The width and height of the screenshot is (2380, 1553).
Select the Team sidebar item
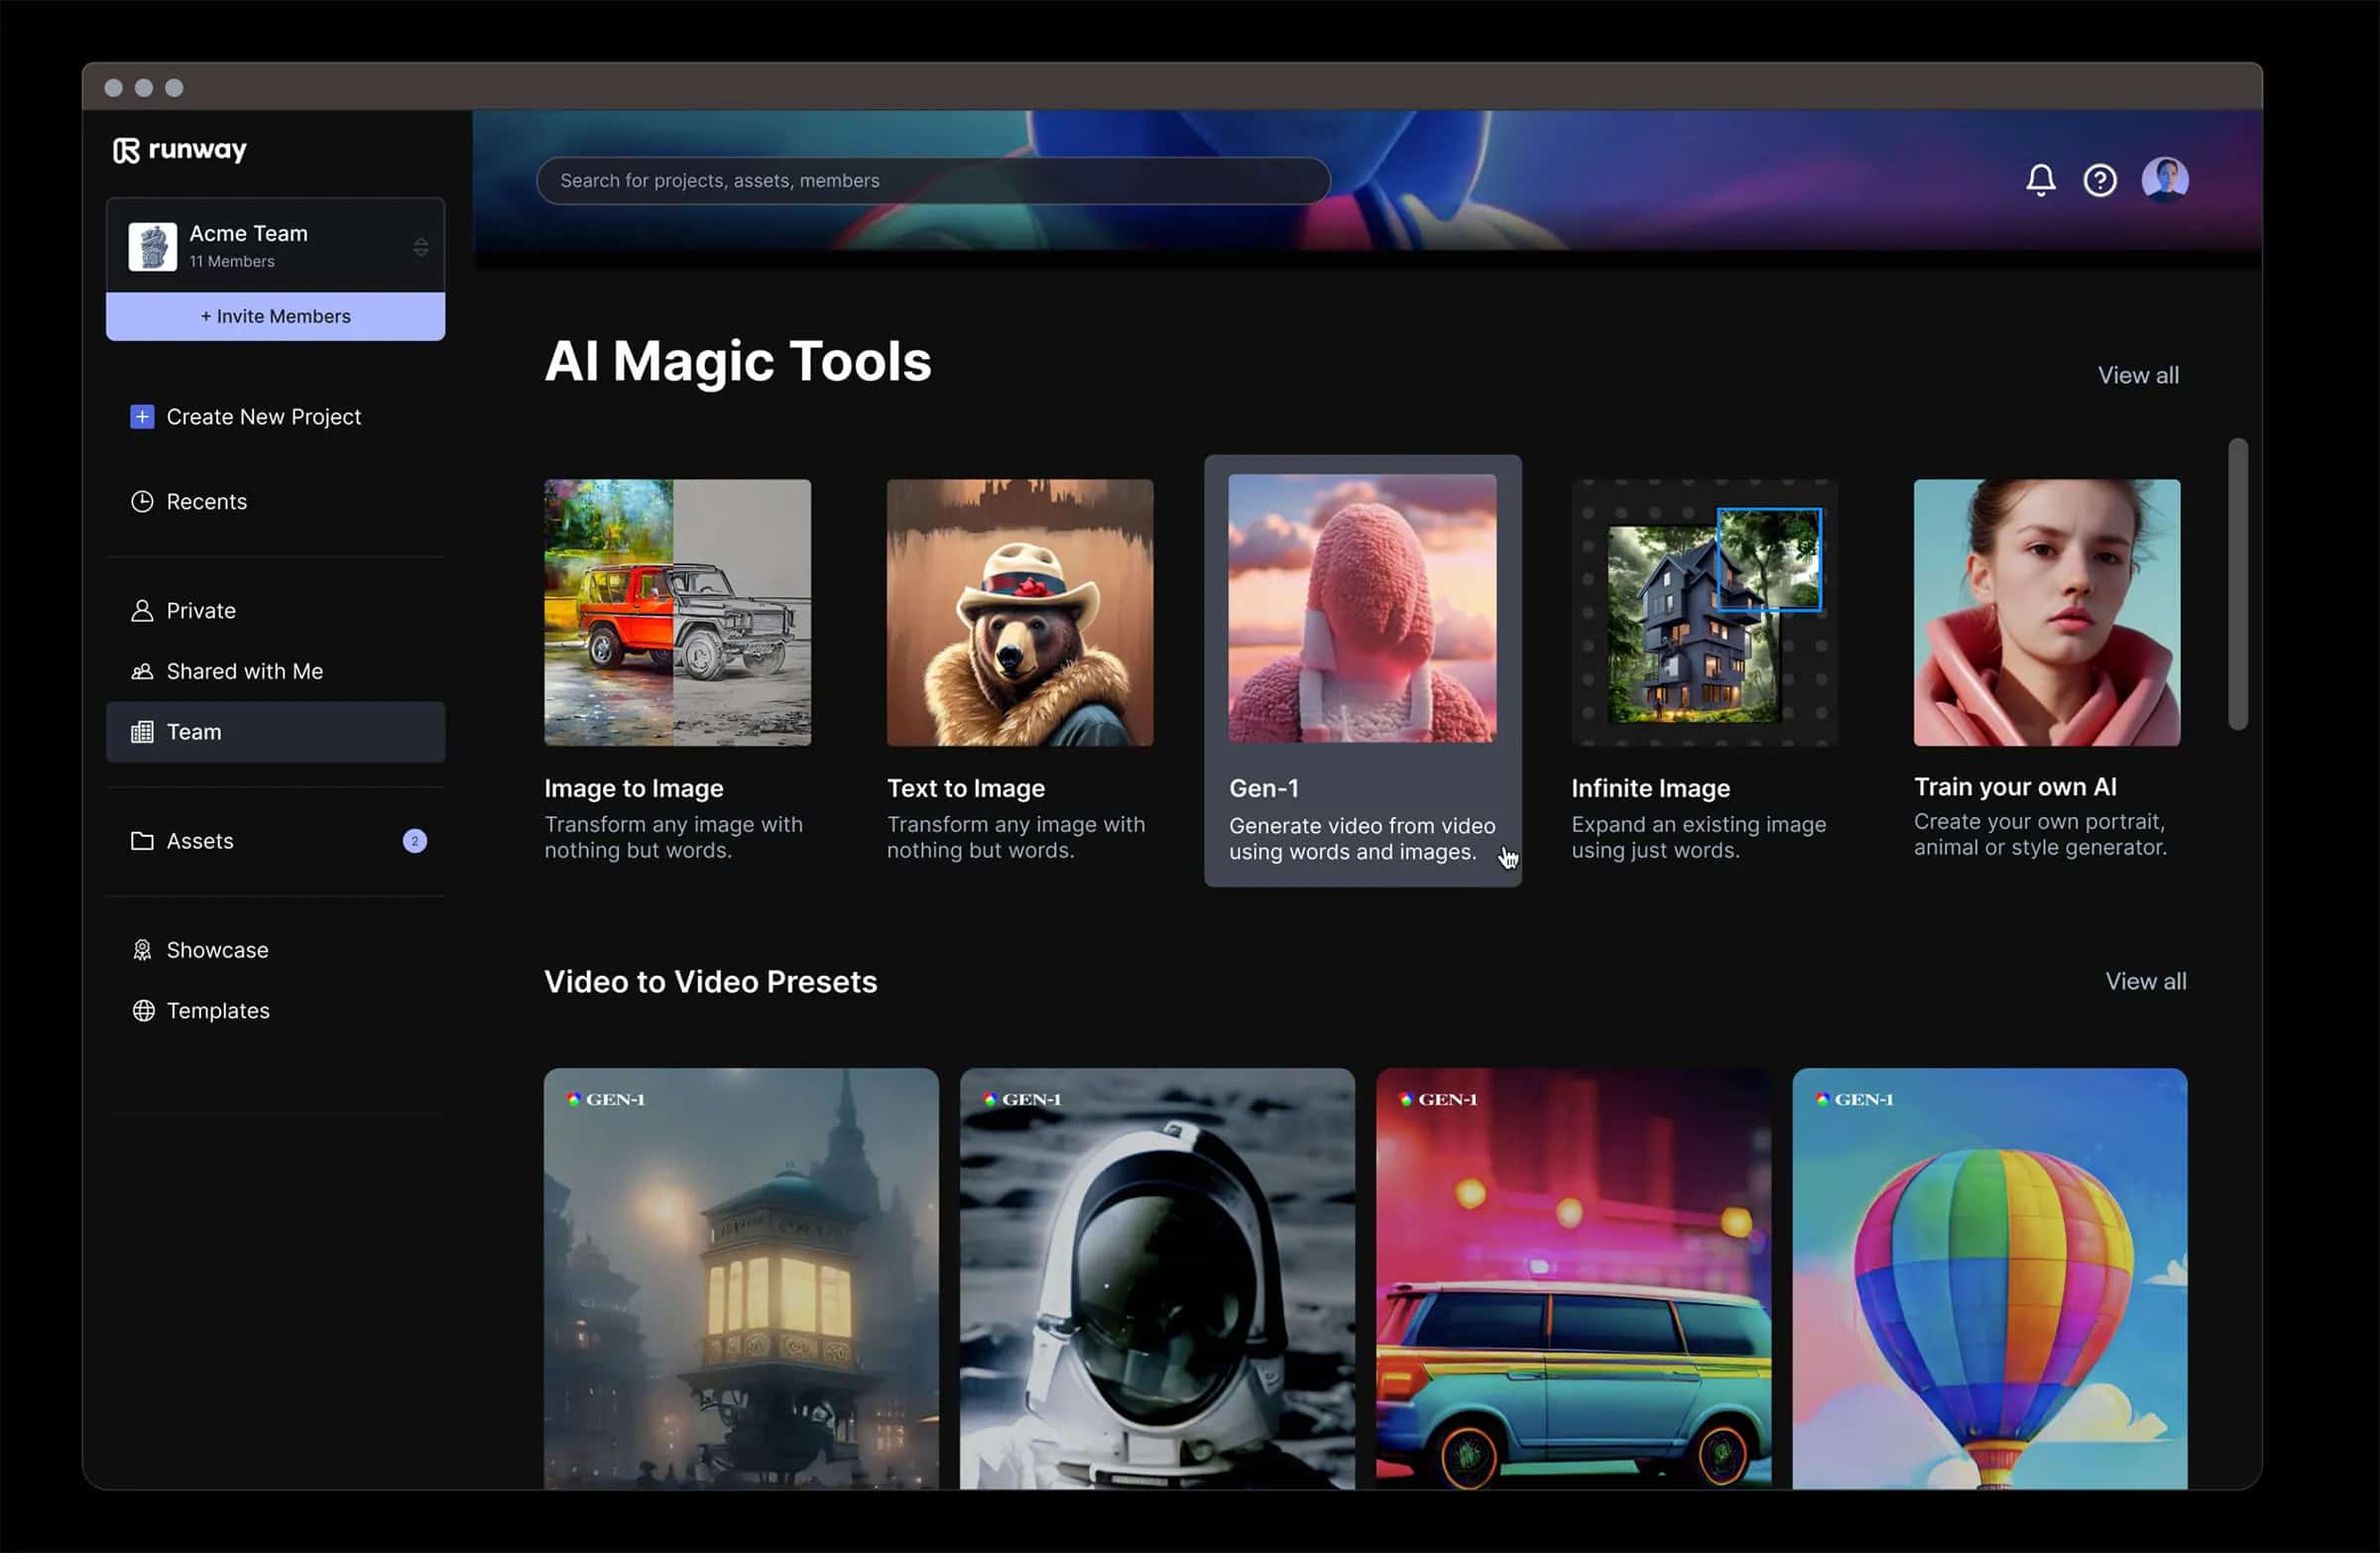[275, 732]
